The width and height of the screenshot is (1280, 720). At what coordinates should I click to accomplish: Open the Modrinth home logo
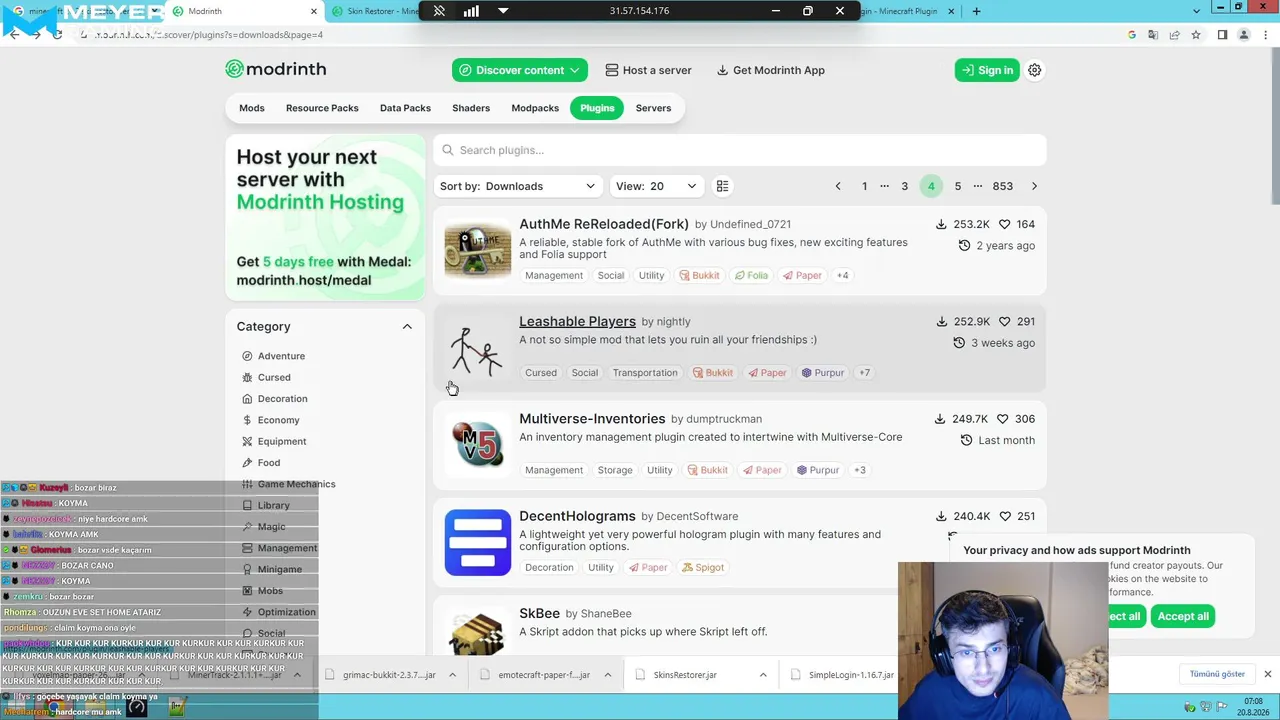click(x=276, y=69)
